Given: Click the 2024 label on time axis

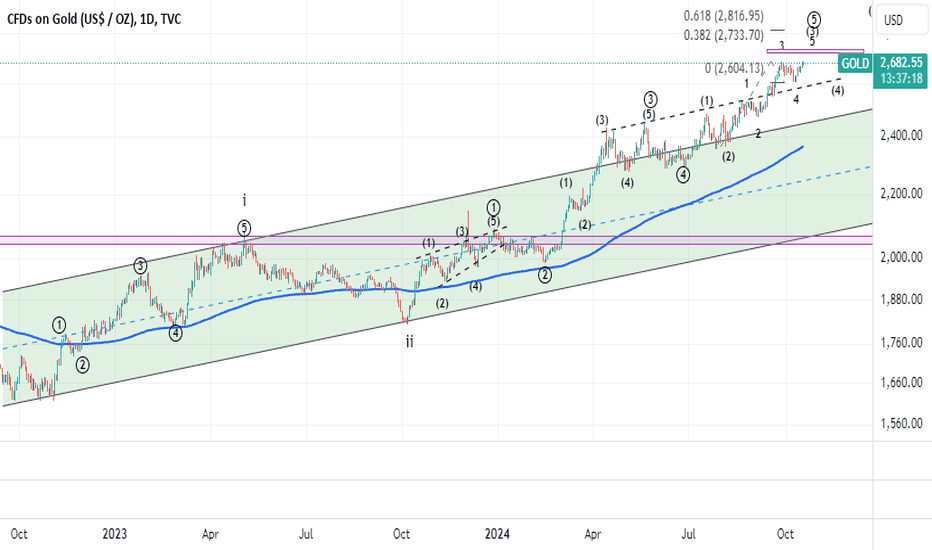Looking at the screenshot, I should (x=497, y=534).
